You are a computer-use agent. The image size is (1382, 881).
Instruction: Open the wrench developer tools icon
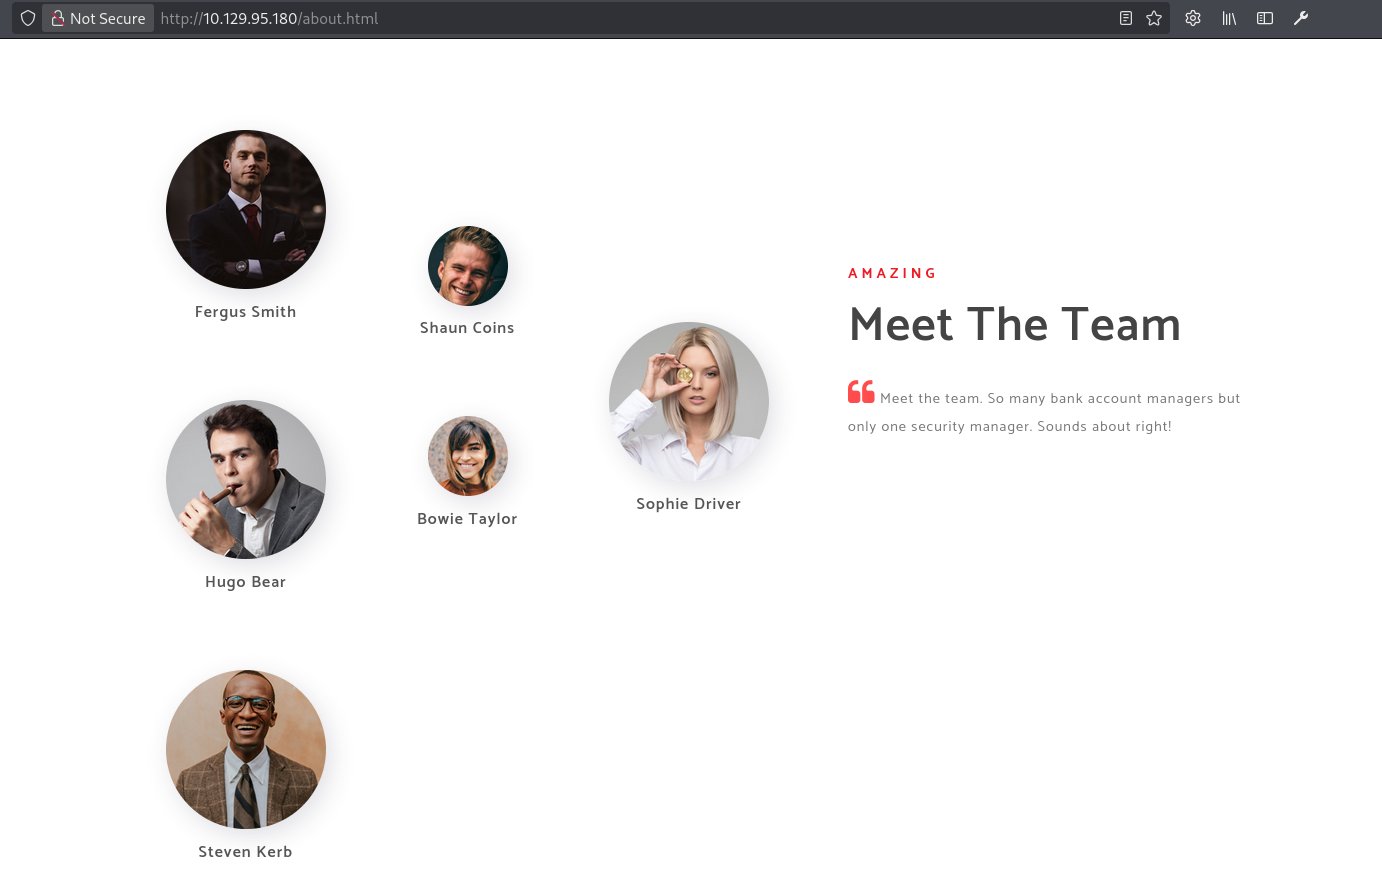pos(1301,18)
